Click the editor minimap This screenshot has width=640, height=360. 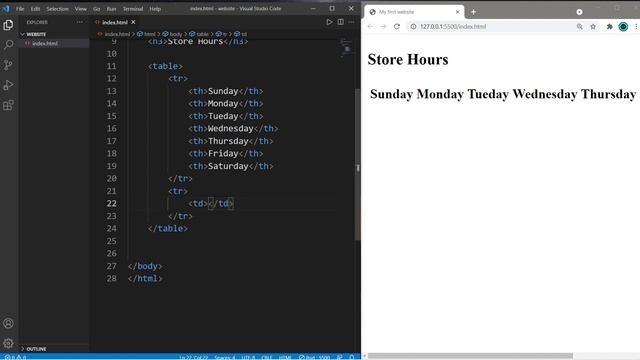(x=347, y=47)
